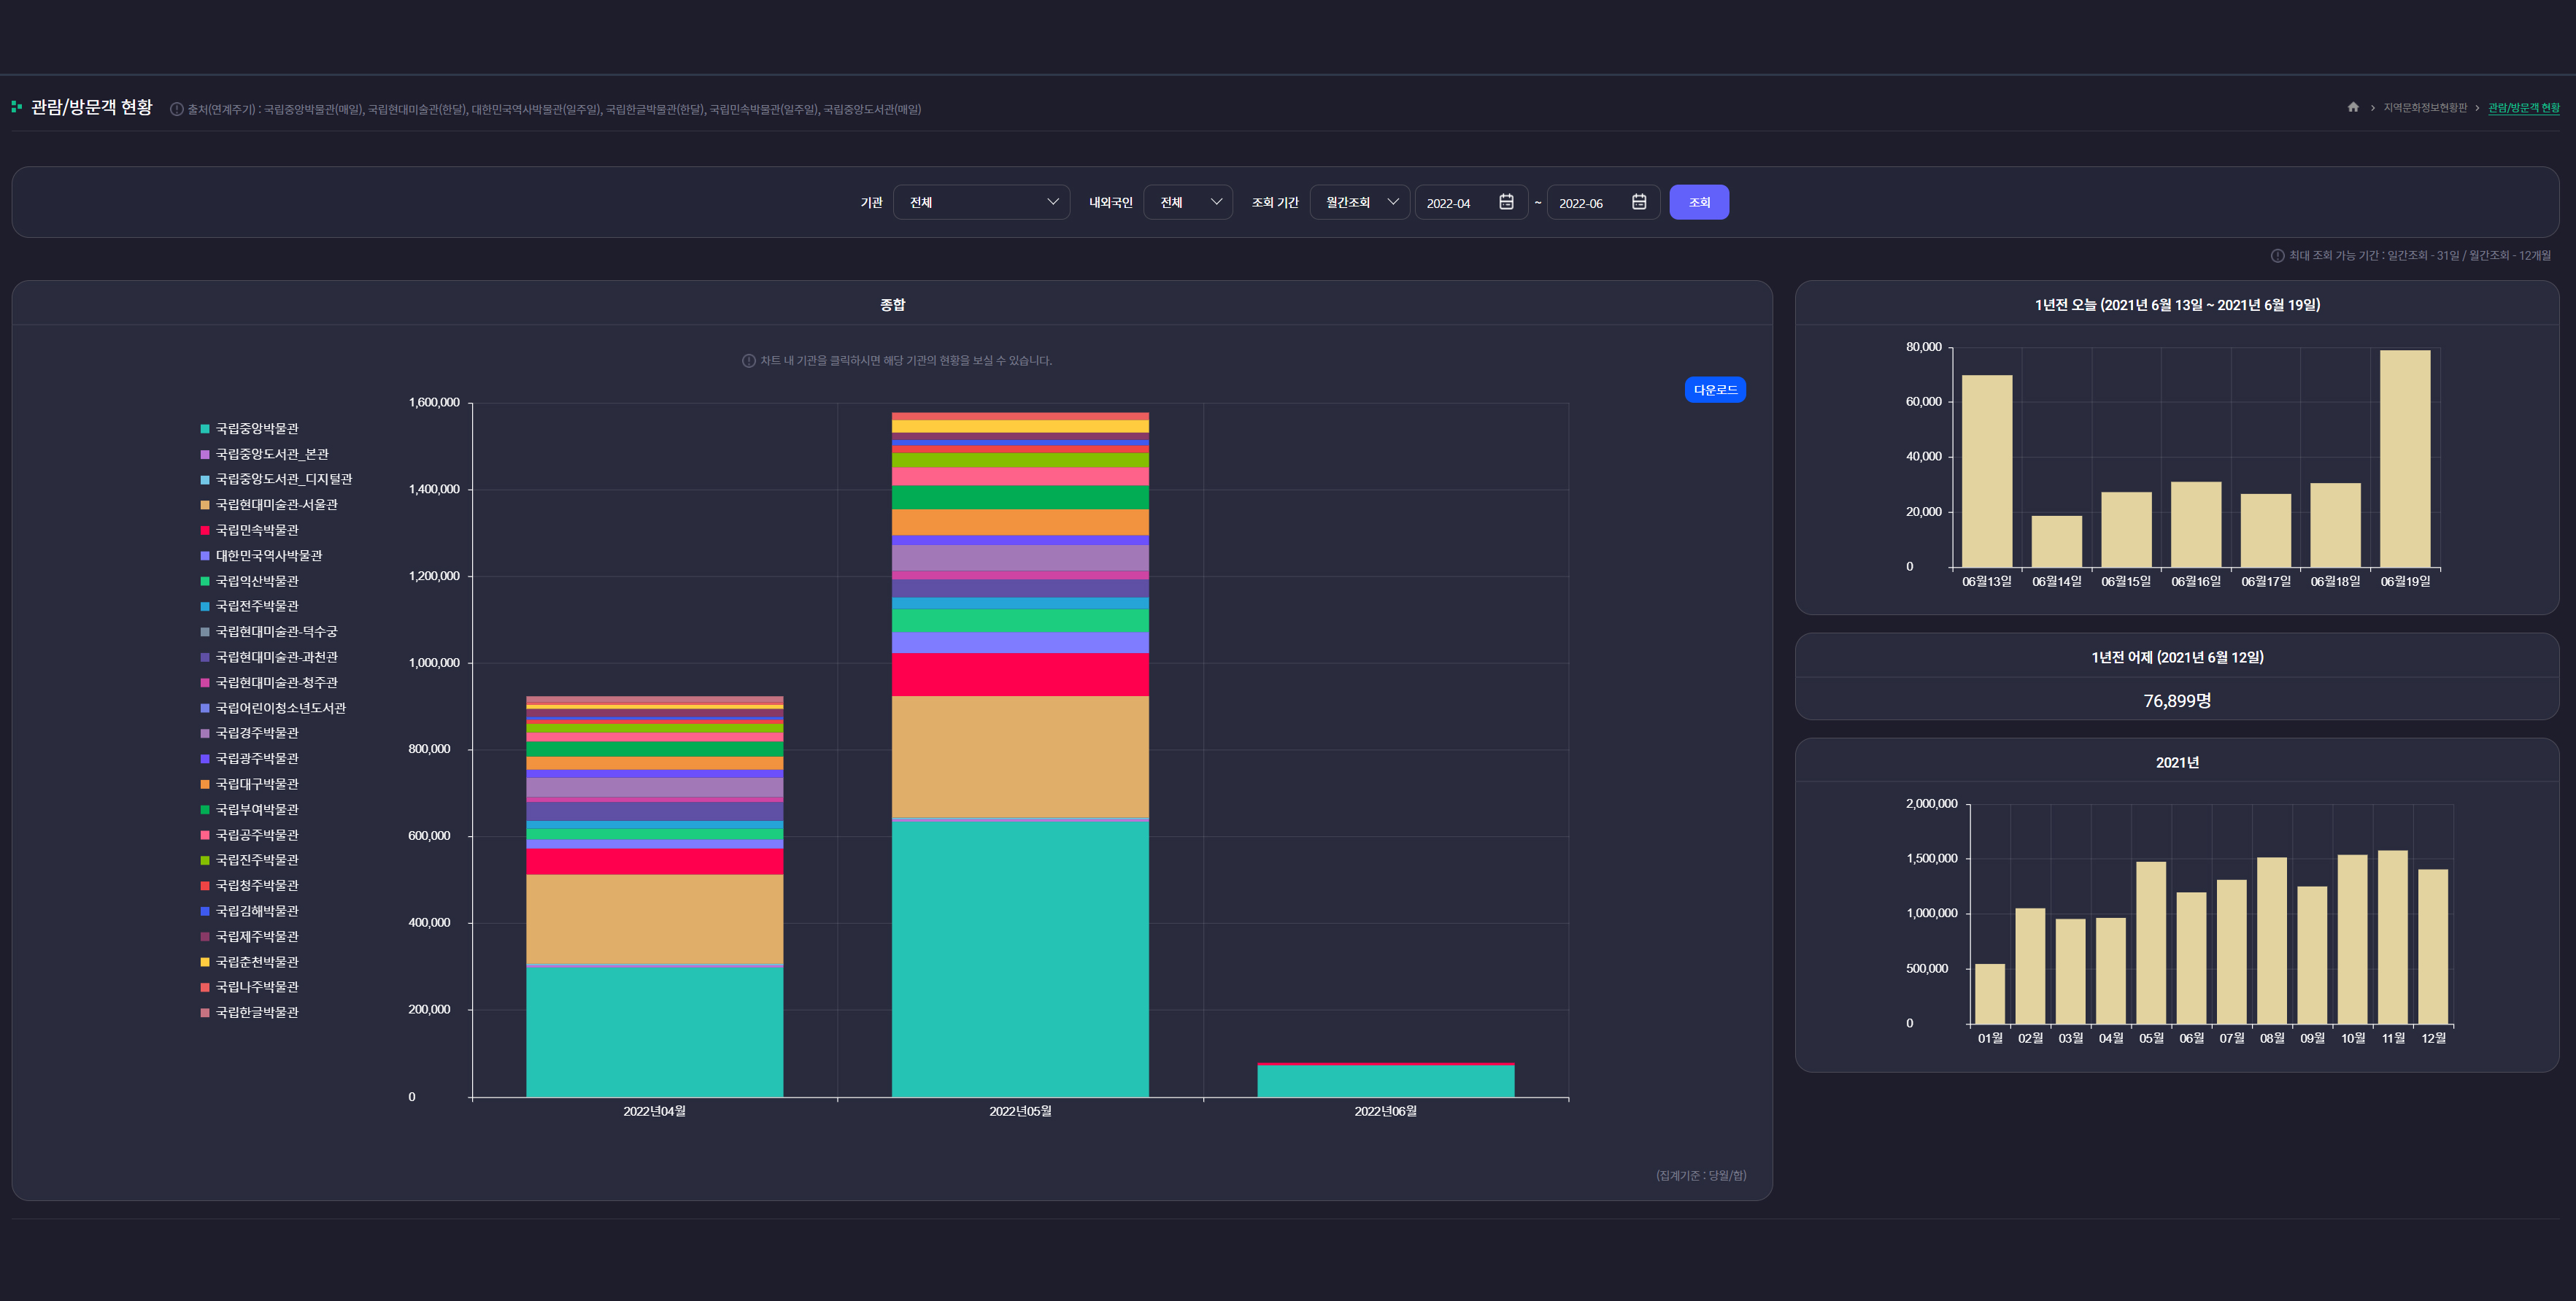
Task: Click the 76,899명 visitor count value
Action: coord(2177,701)
